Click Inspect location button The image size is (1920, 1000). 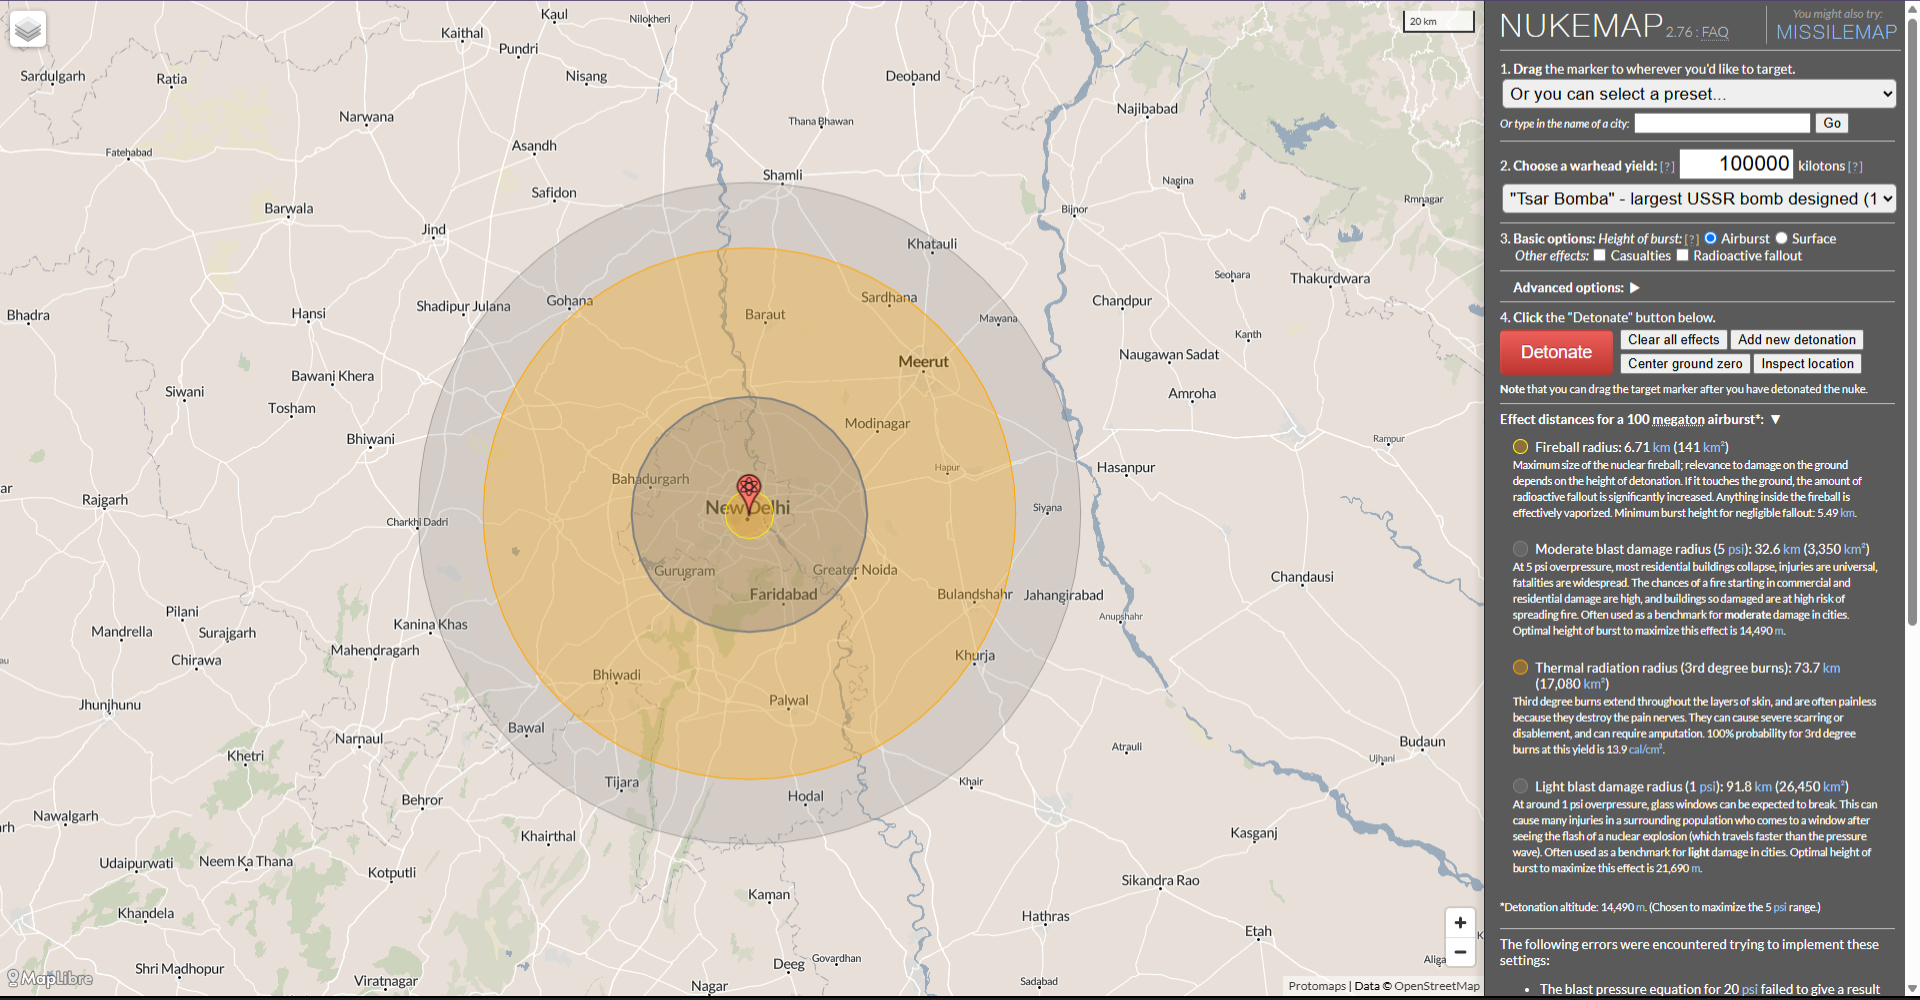[x=1807, y=364]
